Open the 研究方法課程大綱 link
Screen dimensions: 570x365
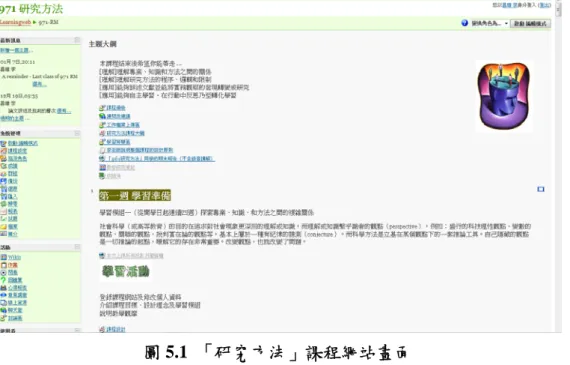pos(125,133)
